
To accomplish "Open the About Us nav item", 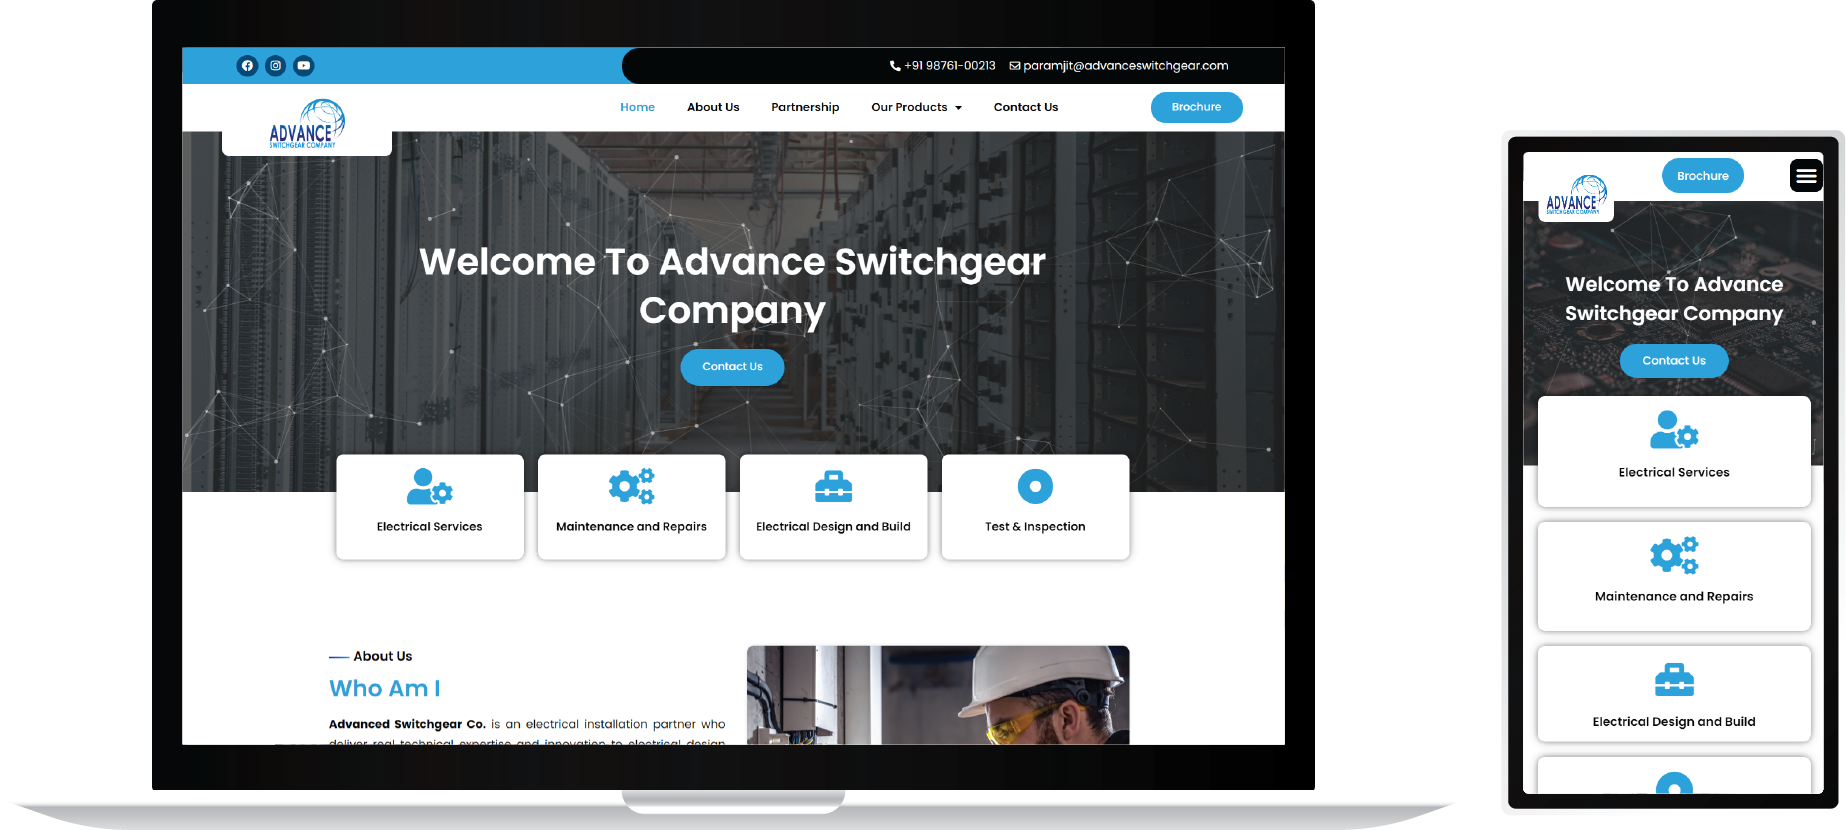I will [x=713, y=107].
